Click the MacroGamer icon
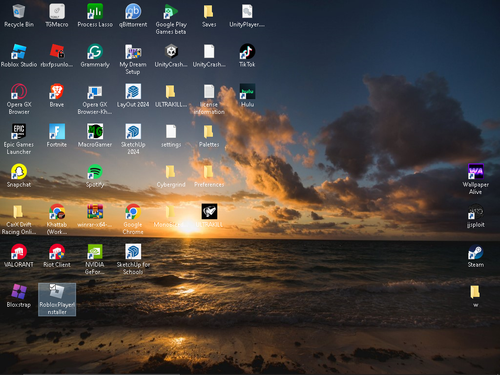This screenshot has height=375, width=500. tap(95, 132)
